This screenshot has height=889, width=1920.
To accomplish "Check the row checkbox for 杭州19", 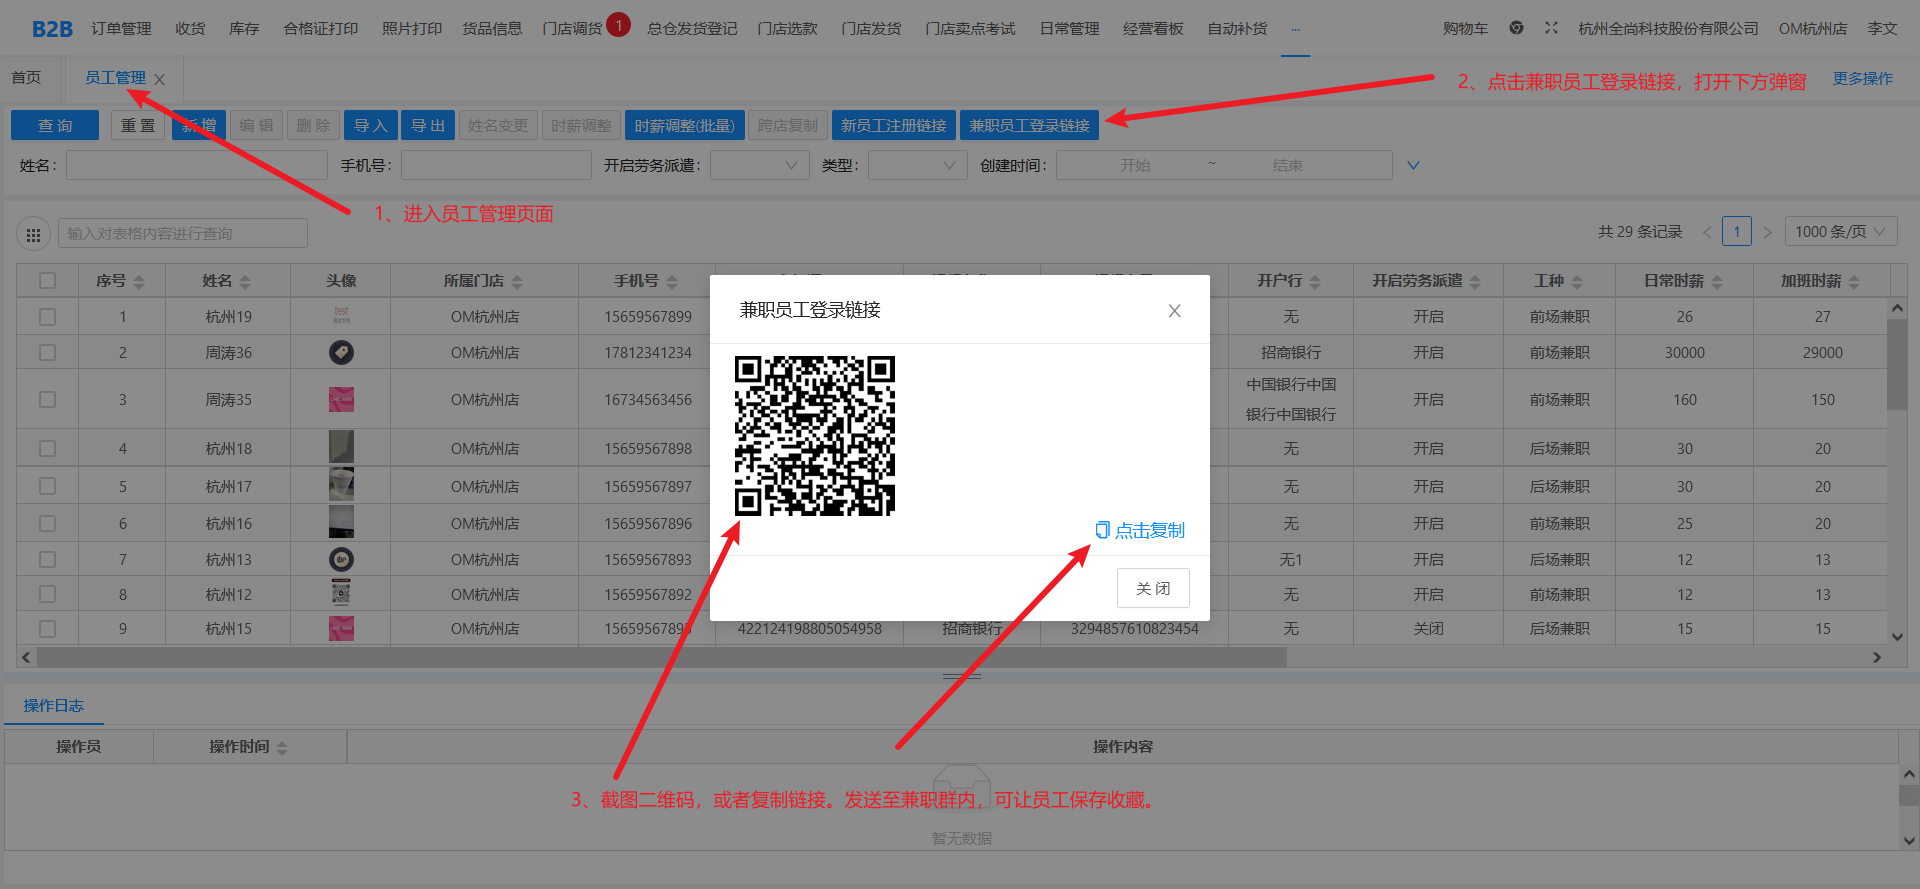I will click(x=47, y=317).
